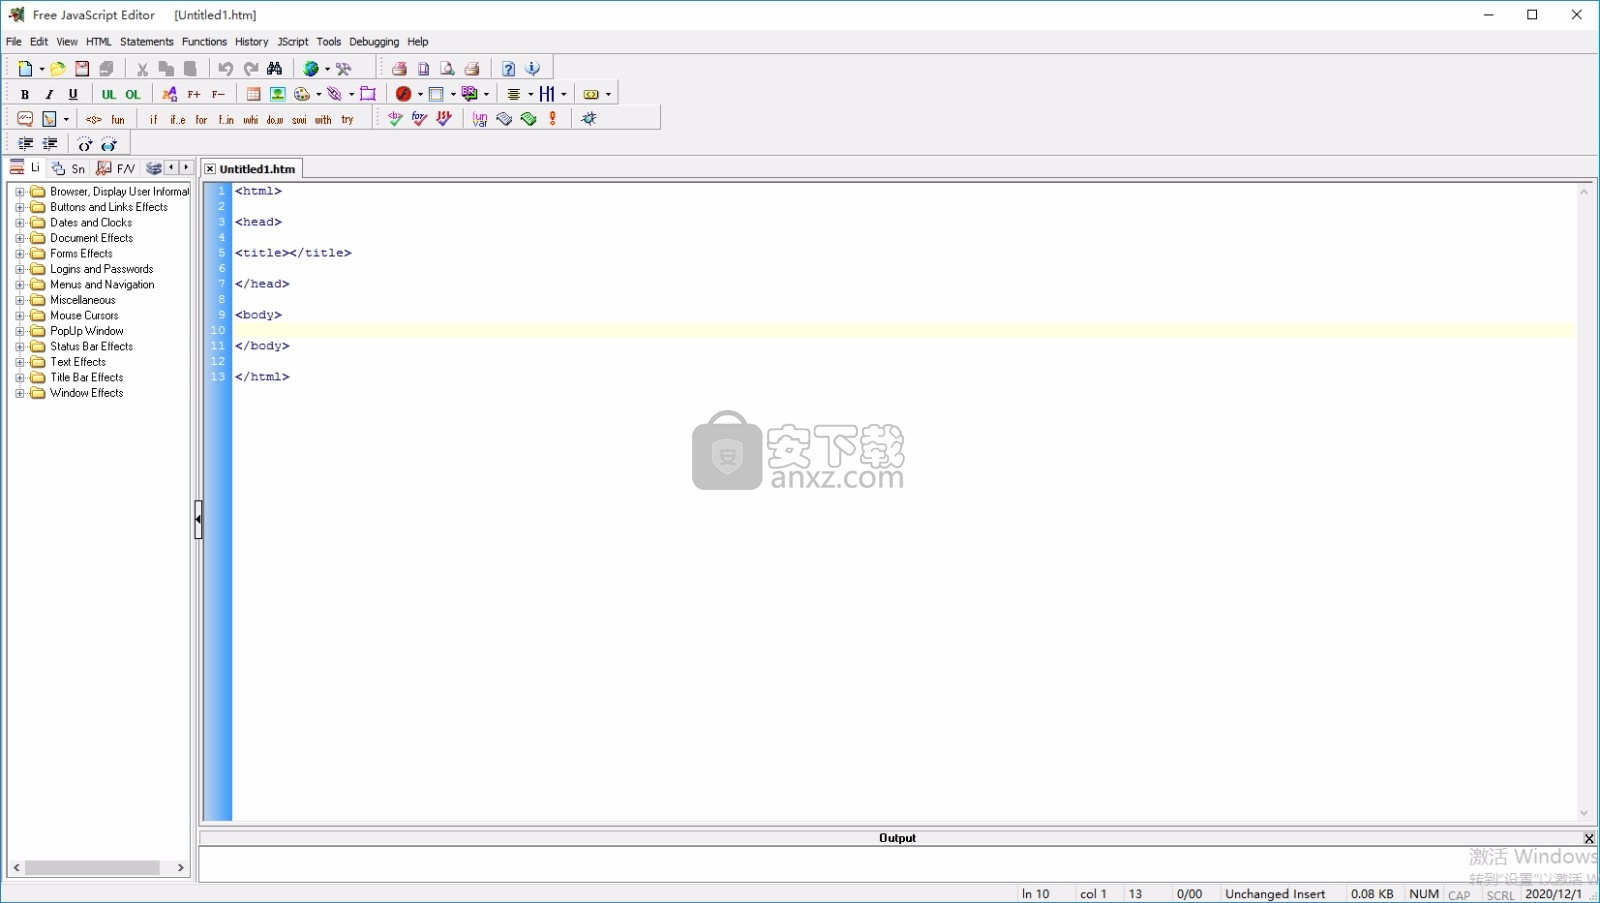Click the About info icon
Viewport: 1600px width, 903px height.
click(x=533, y=68)
